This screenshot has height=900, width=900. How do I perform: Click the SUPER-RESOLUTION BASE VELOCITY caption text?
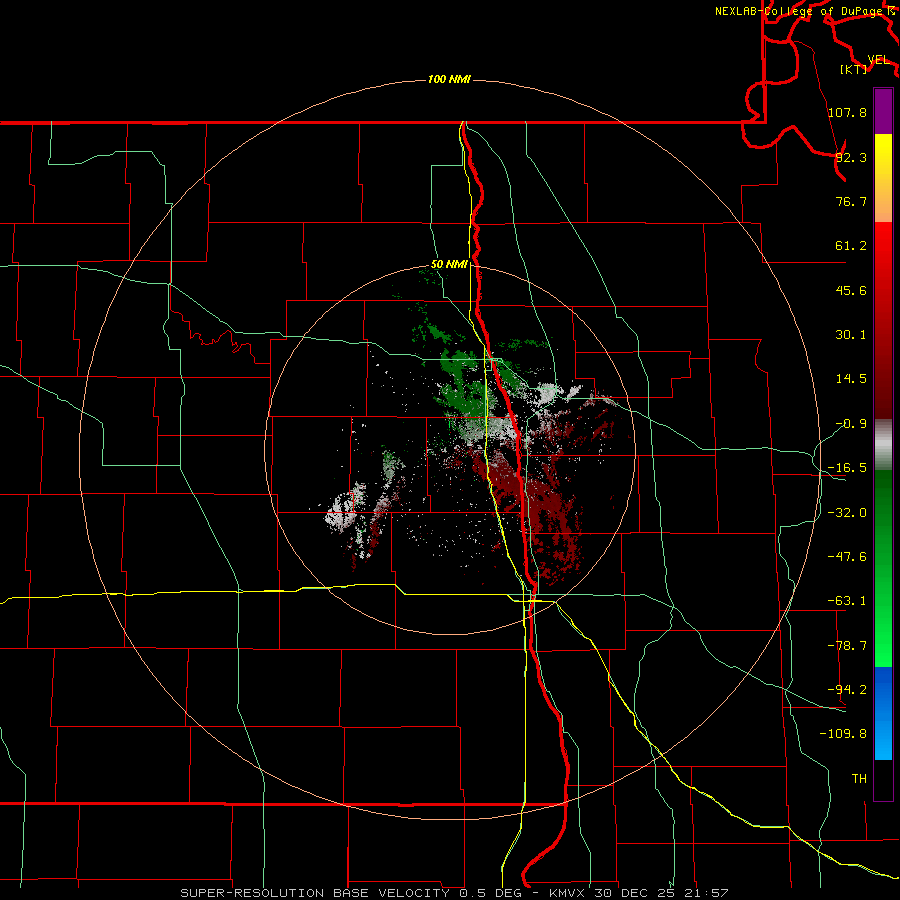click(x=315, y=893)
